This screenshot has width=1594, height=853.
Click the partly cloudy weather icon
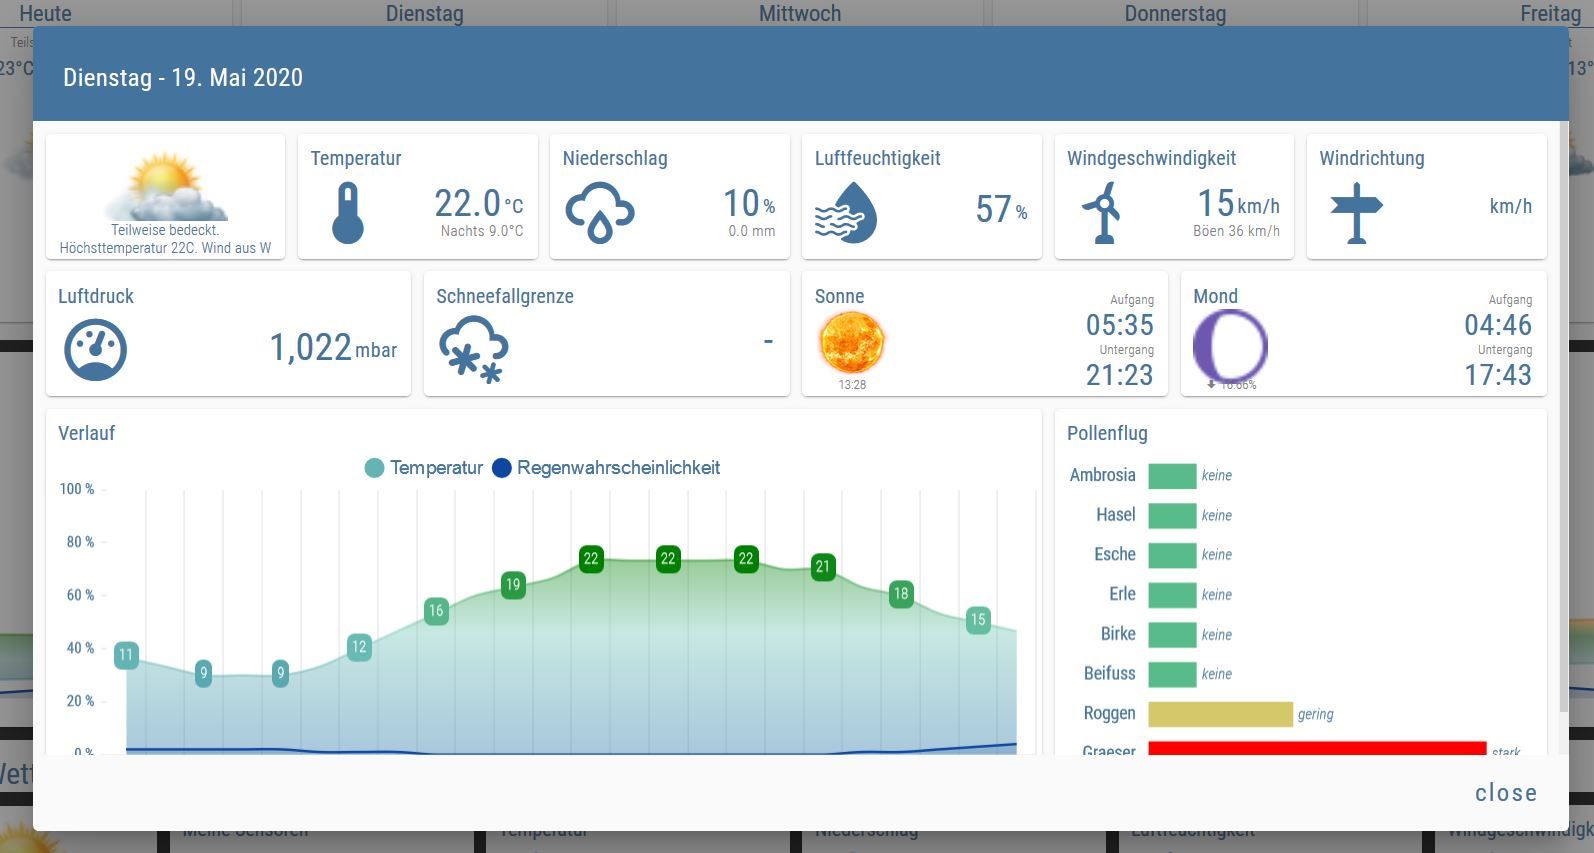(166, 186)
